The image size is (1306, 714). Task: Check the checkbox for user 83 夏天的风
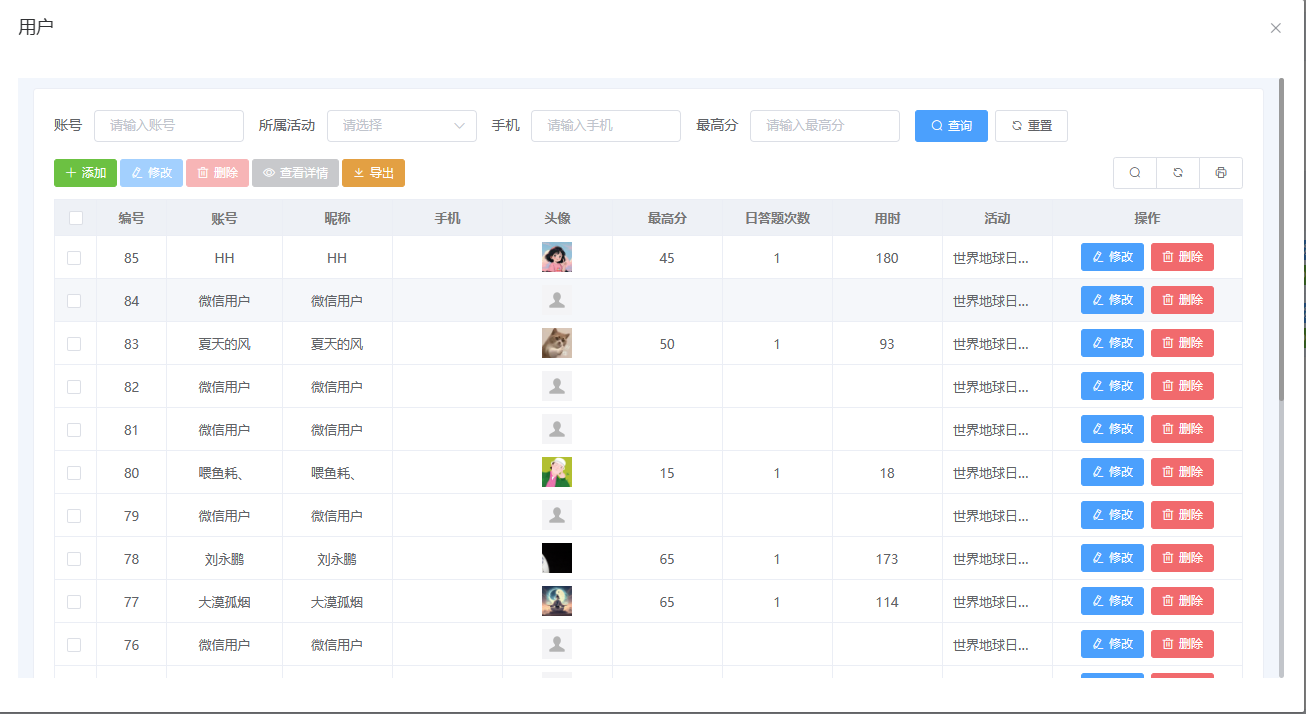click(75, 343)
